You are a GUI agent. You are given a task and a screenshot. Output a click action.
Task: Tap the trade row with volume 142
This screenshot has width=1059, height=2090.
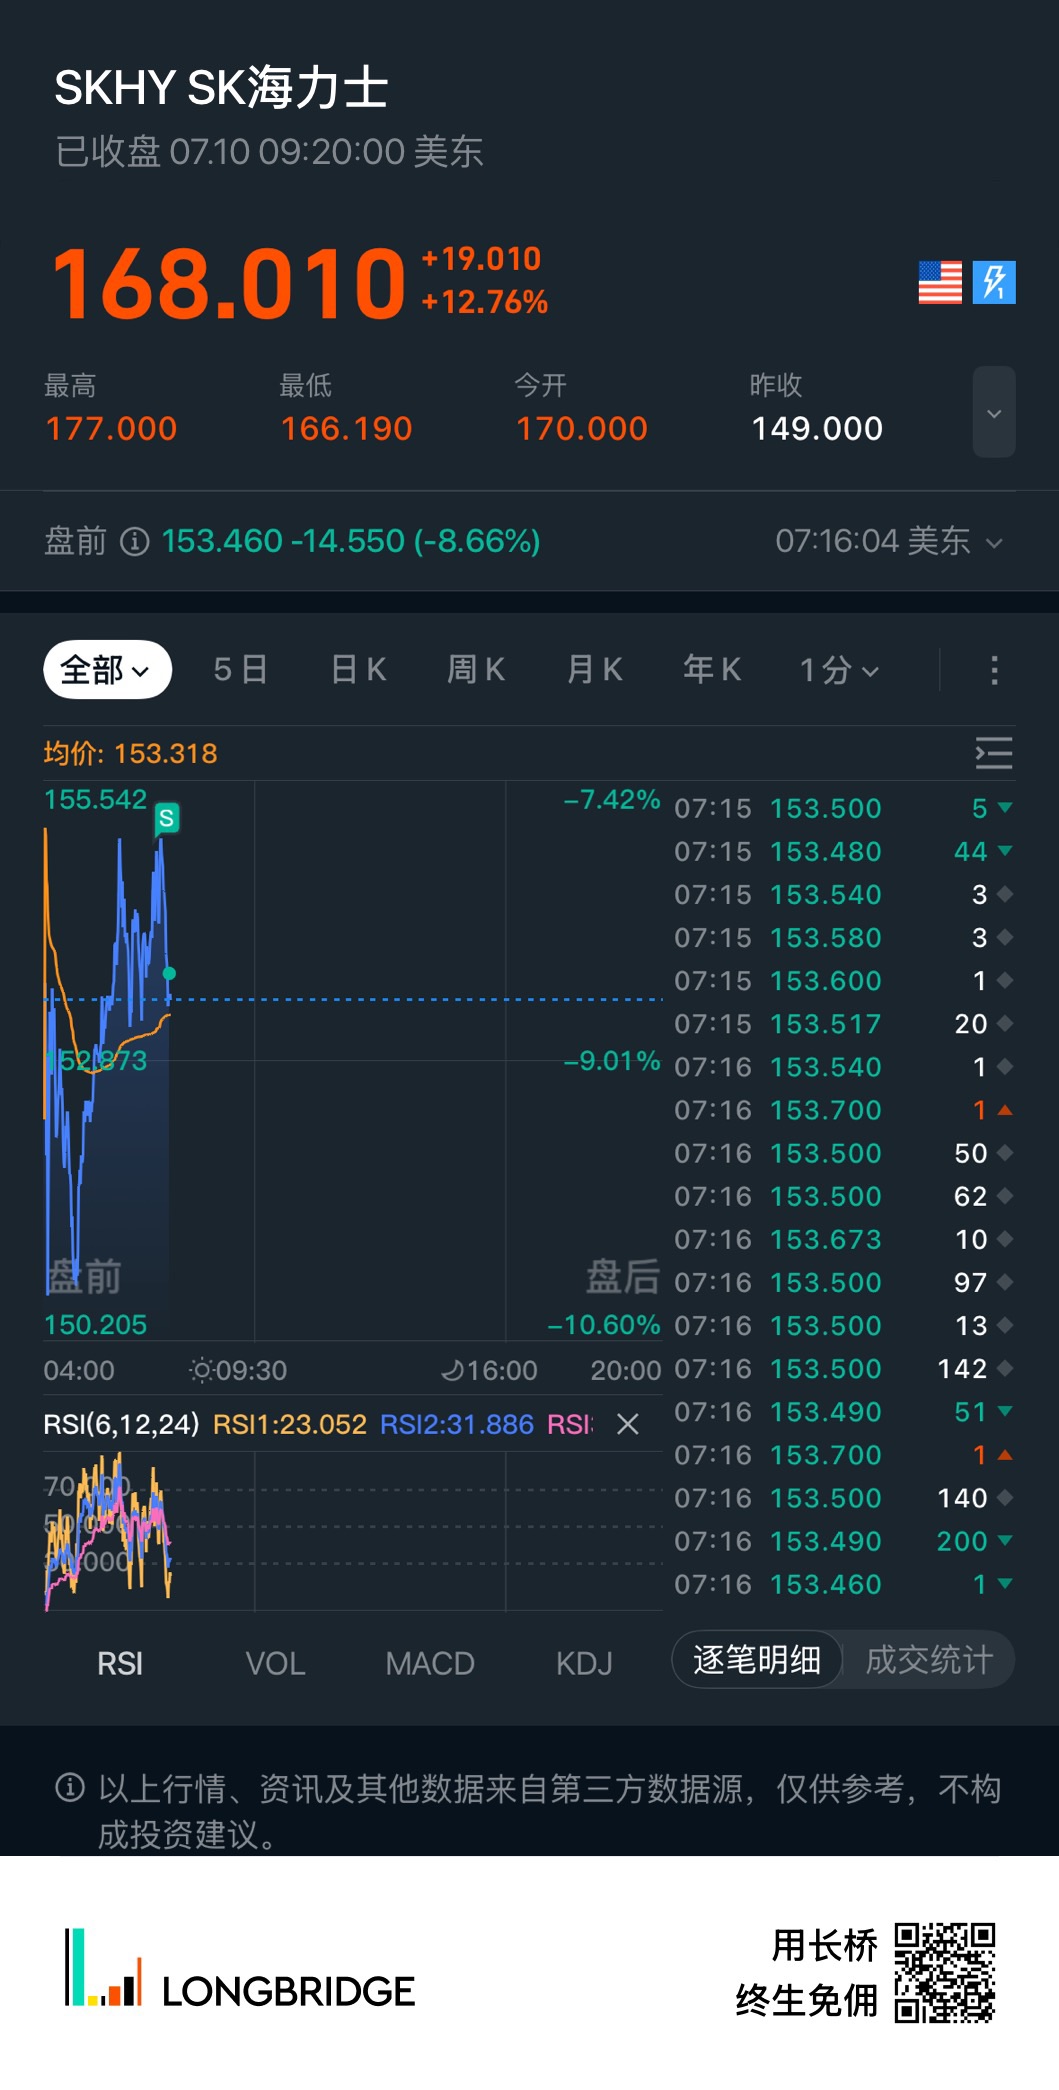coord(843,1368)
